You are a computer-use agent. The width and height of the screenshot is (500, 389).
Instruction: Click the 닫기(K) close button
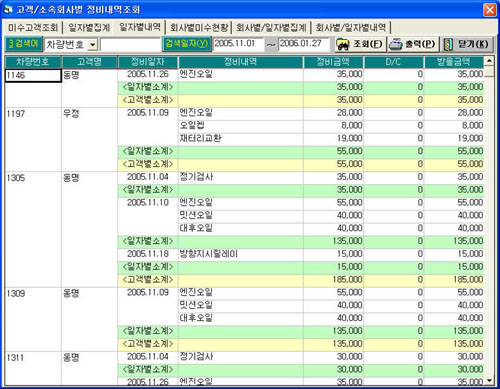467,44
